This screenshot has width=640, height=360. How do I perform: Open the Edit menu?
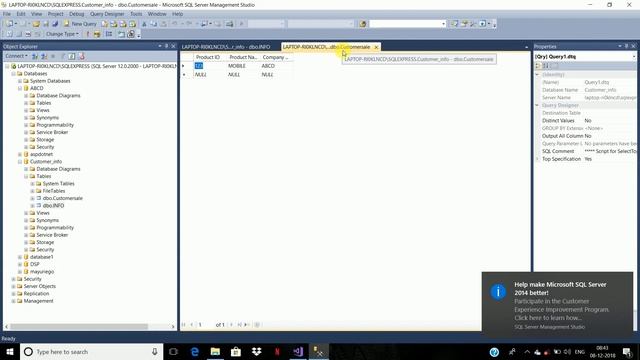click(x=21, y=14)
